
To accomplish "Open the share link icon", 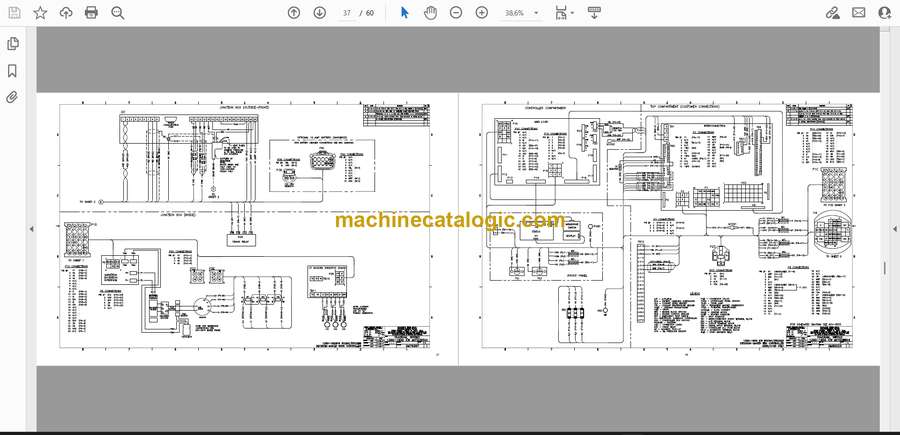I will coord(833,13).
